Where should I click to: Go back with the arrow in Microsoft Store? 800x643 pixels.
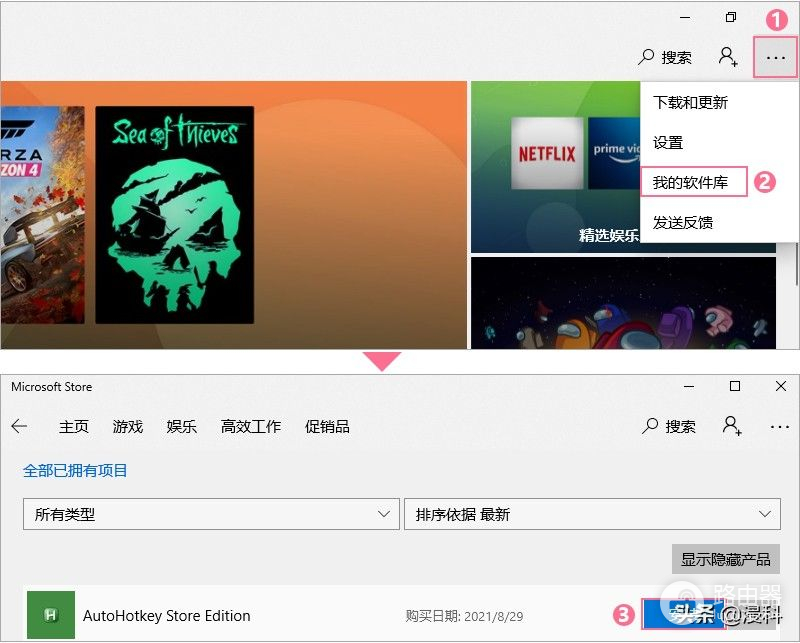coord(19,426)
